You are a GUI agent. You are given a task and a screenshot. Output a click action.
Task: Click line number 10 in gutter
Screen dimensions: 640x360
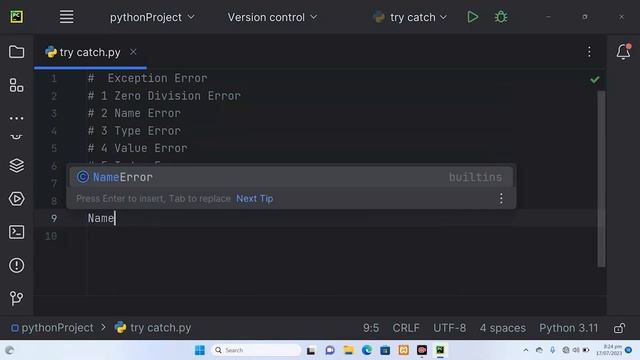[x=51, y=236]
